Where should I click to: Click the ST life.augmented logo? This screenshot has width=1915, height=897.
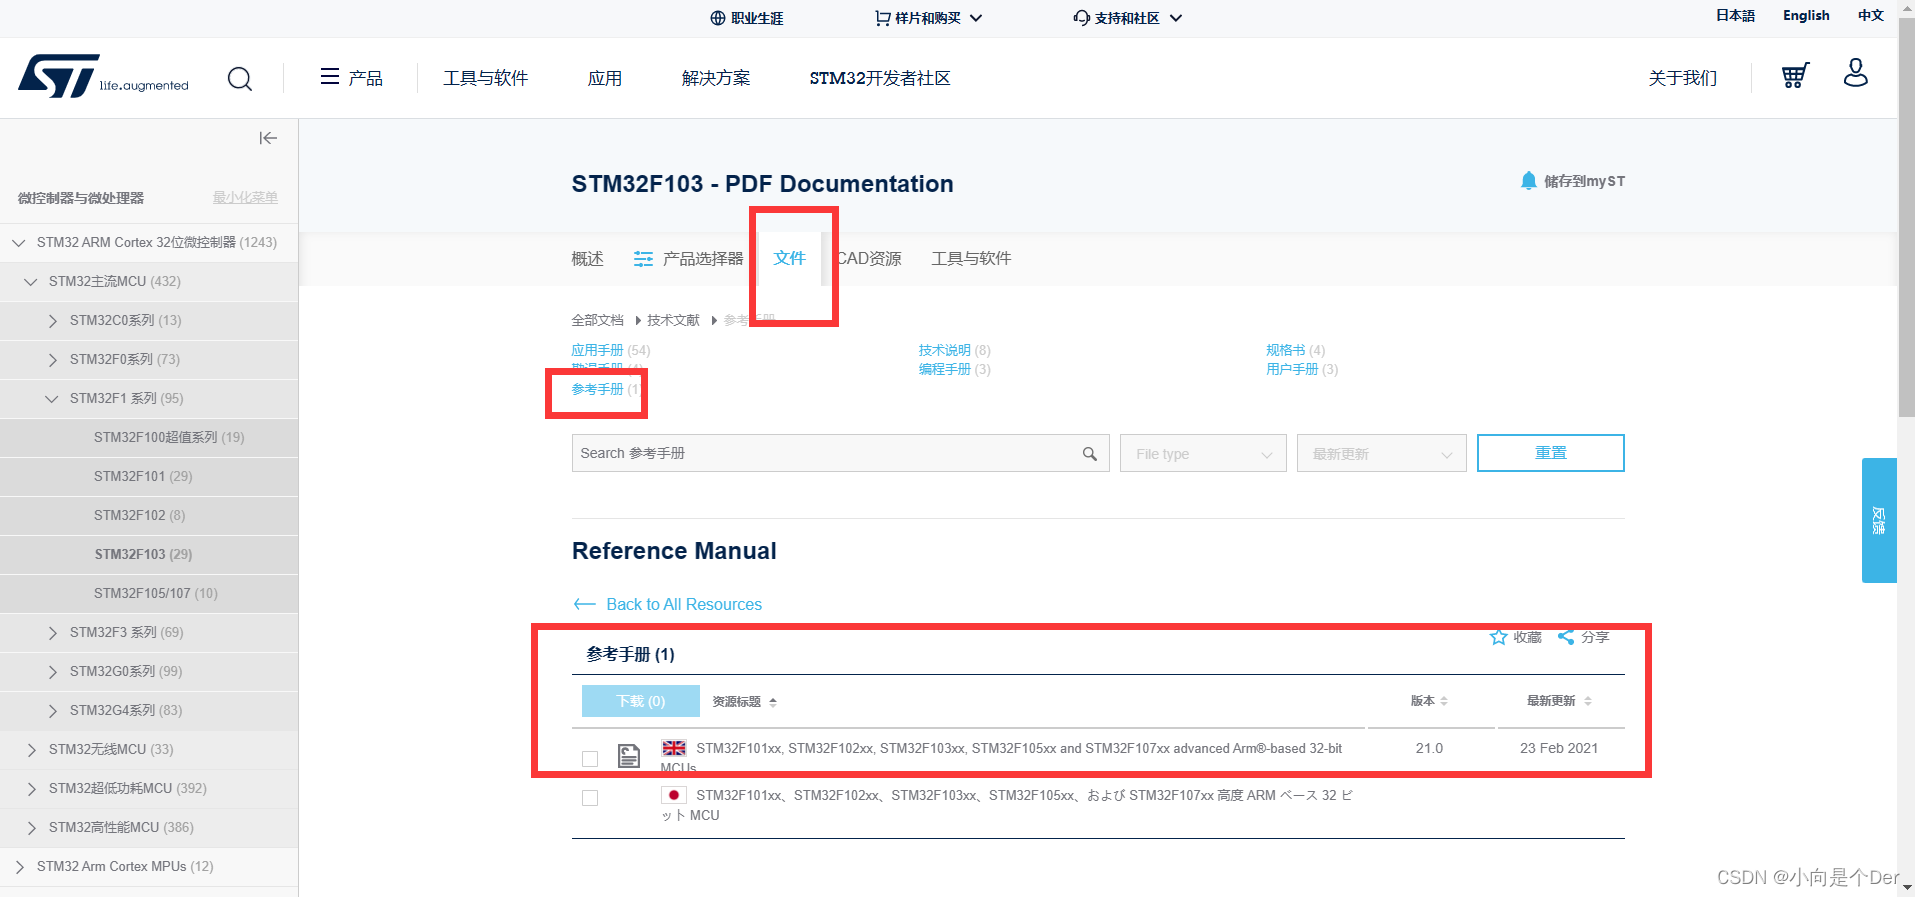point(103,77)
